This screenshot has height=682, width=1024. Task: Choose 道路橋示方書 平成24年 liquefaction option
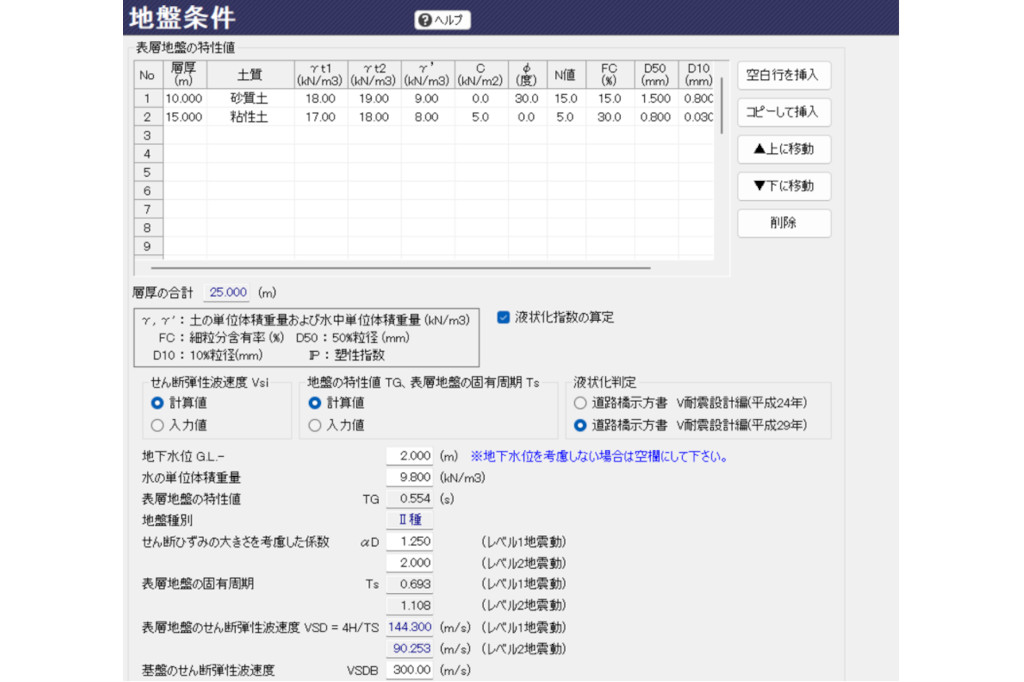click(580, 403)
